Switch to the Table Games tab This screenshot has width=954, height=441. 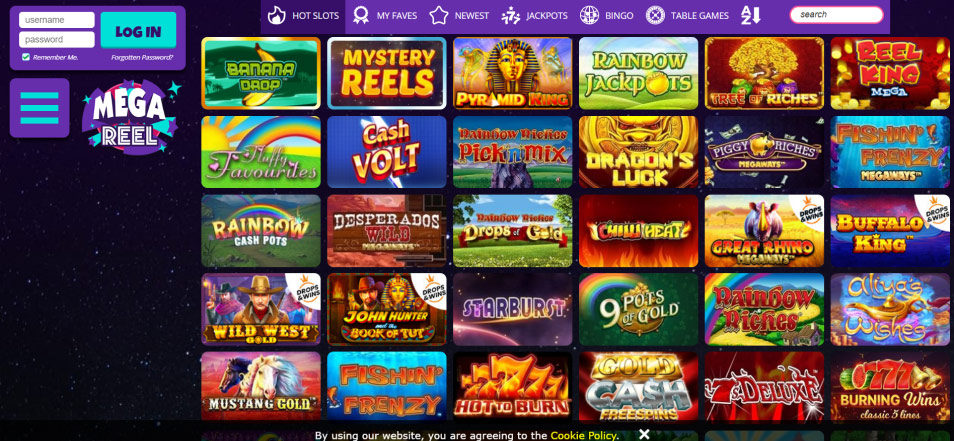(687, 16)
